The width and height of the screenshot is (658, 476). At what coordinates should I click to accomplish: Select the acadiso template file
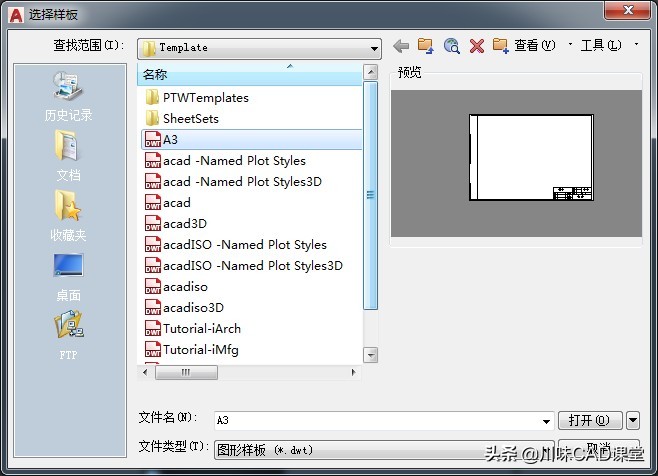click(176, 287)
